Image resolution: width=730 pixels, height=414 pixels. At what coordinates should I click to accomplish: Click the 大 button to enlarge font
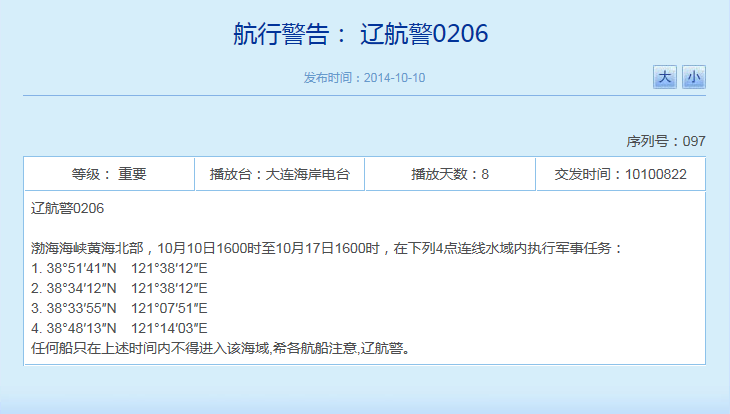click(x=665, y=77)
